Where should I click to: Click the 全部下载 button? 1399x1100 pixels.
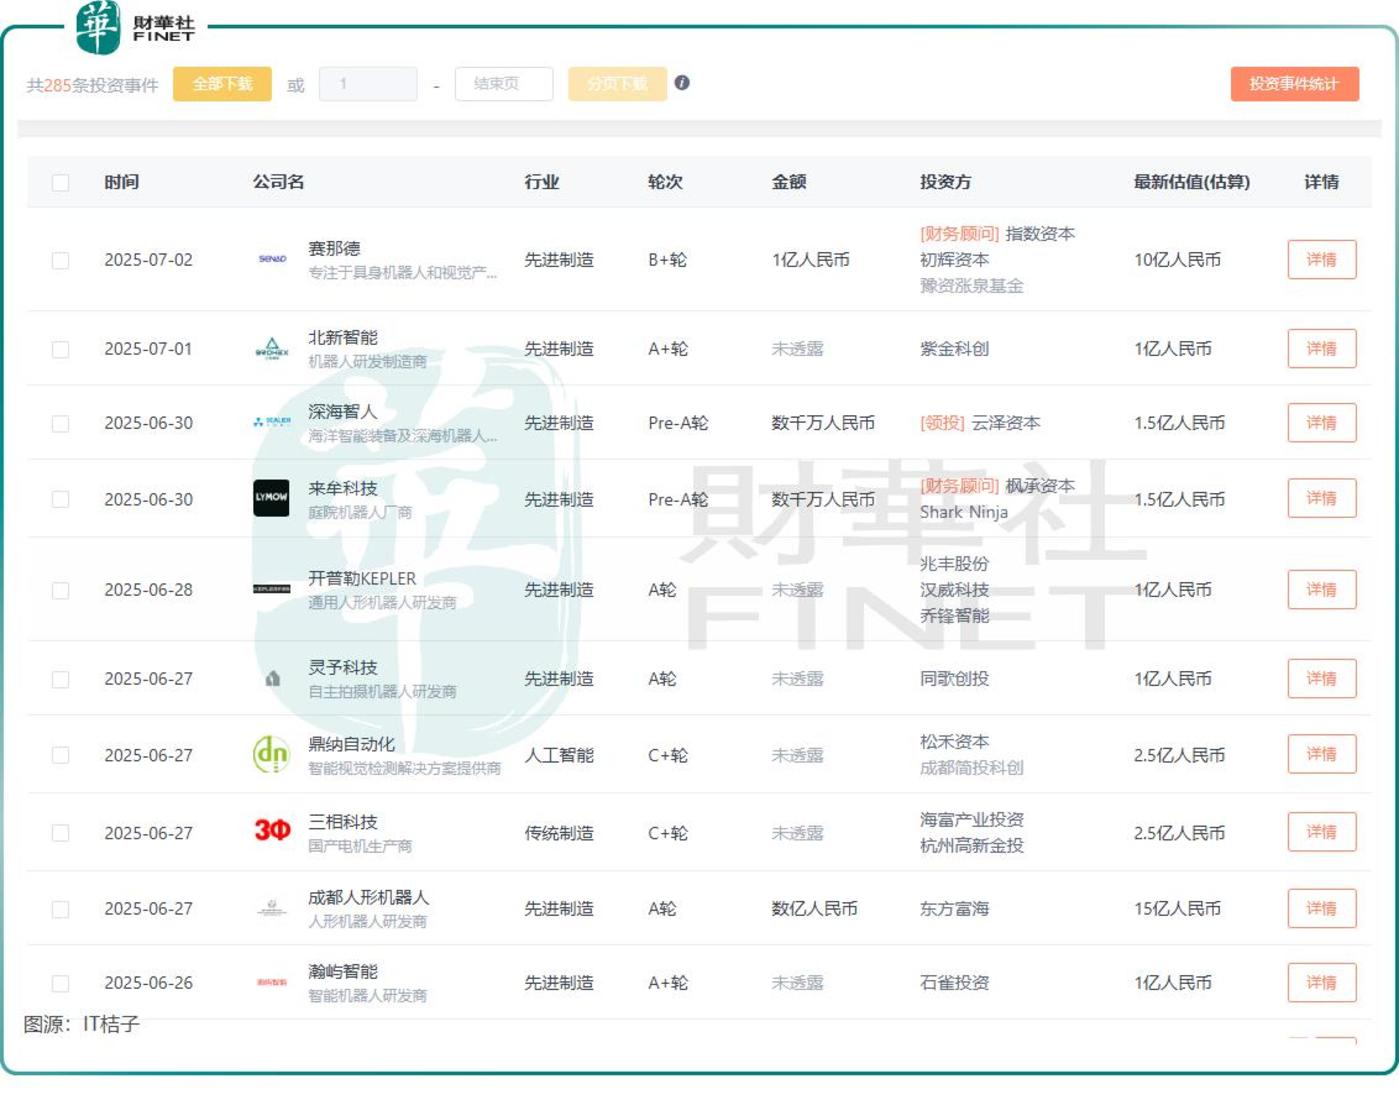click(x=222, y=84)
